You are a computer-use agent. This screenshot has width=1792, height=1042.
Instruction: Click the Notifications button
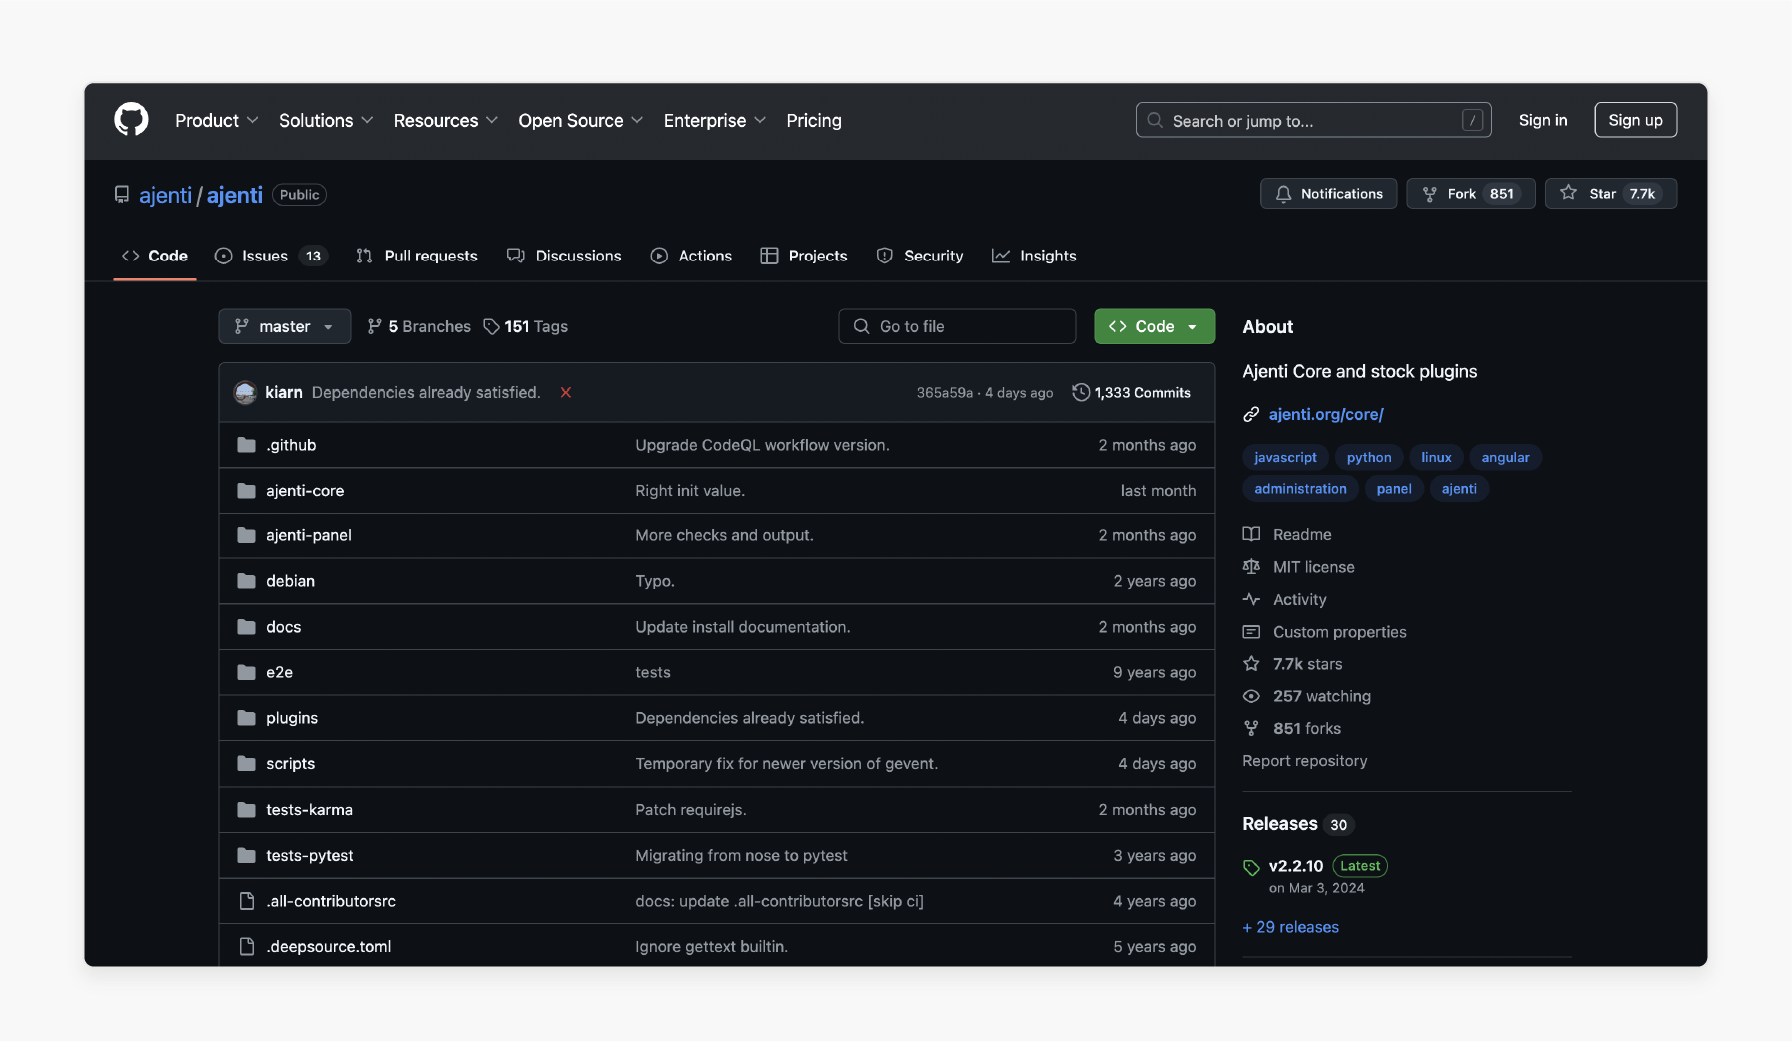1329,194
